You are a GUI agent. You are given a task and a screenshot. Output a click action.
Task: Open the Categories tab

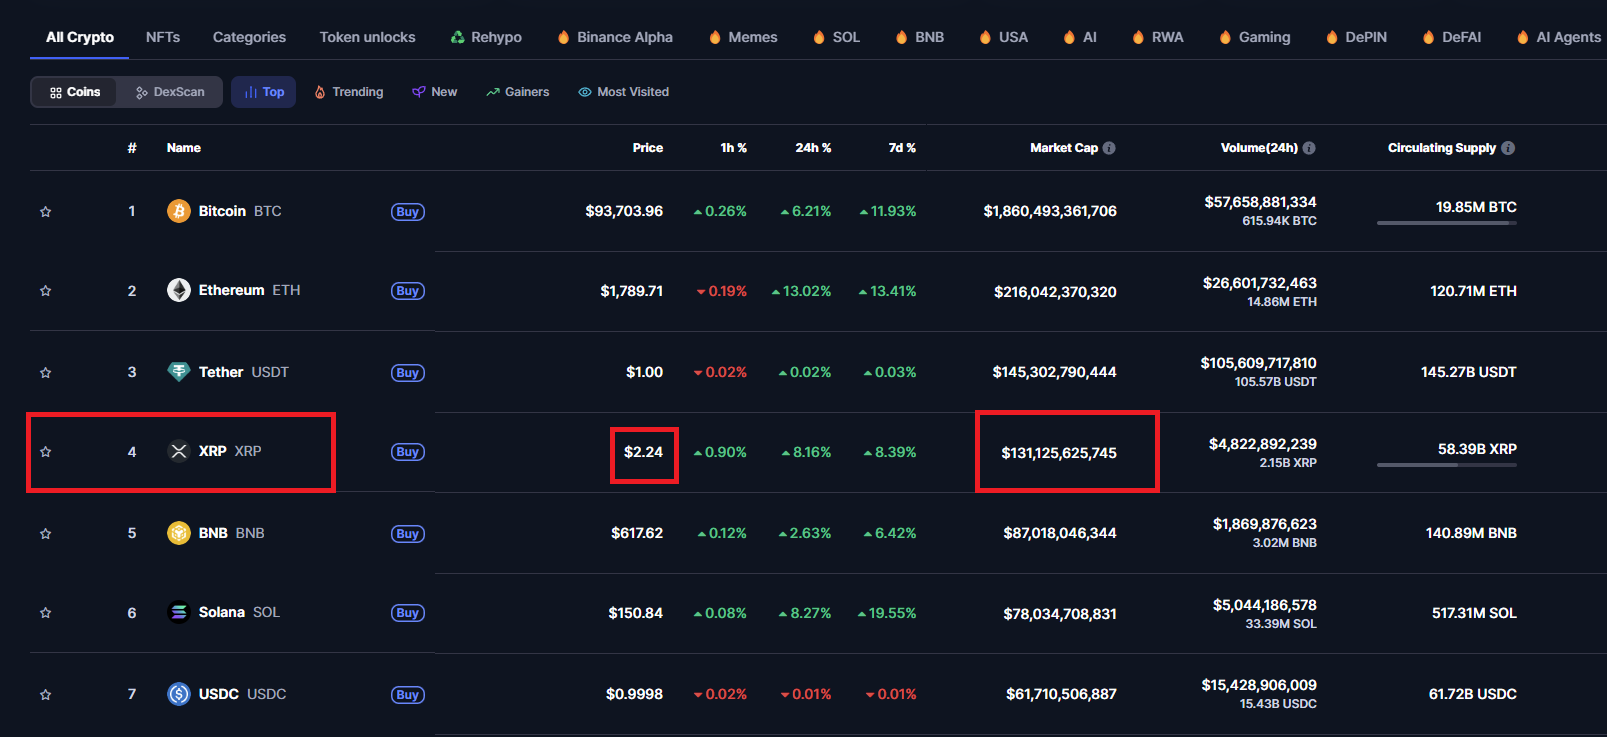click(249, 37)
